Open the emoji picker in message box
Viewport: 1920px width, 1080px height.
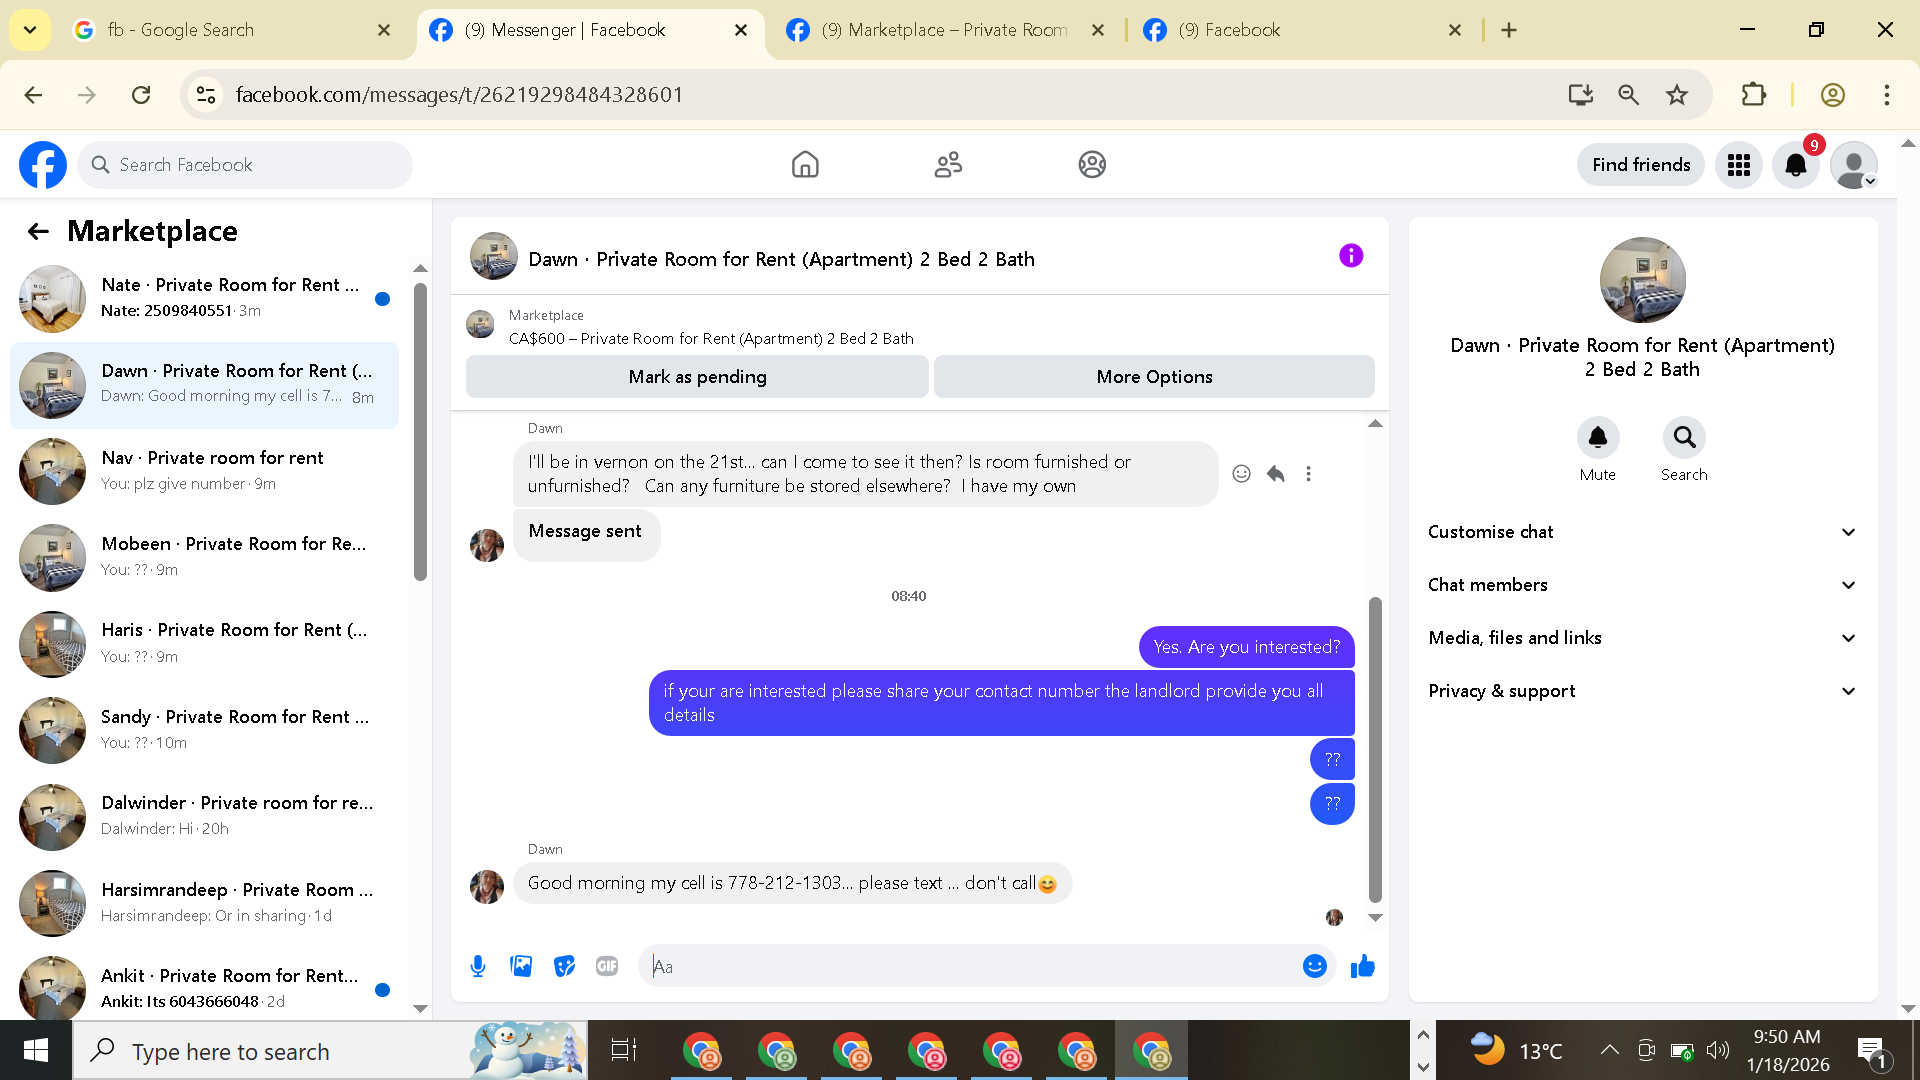coord(1314,966)
